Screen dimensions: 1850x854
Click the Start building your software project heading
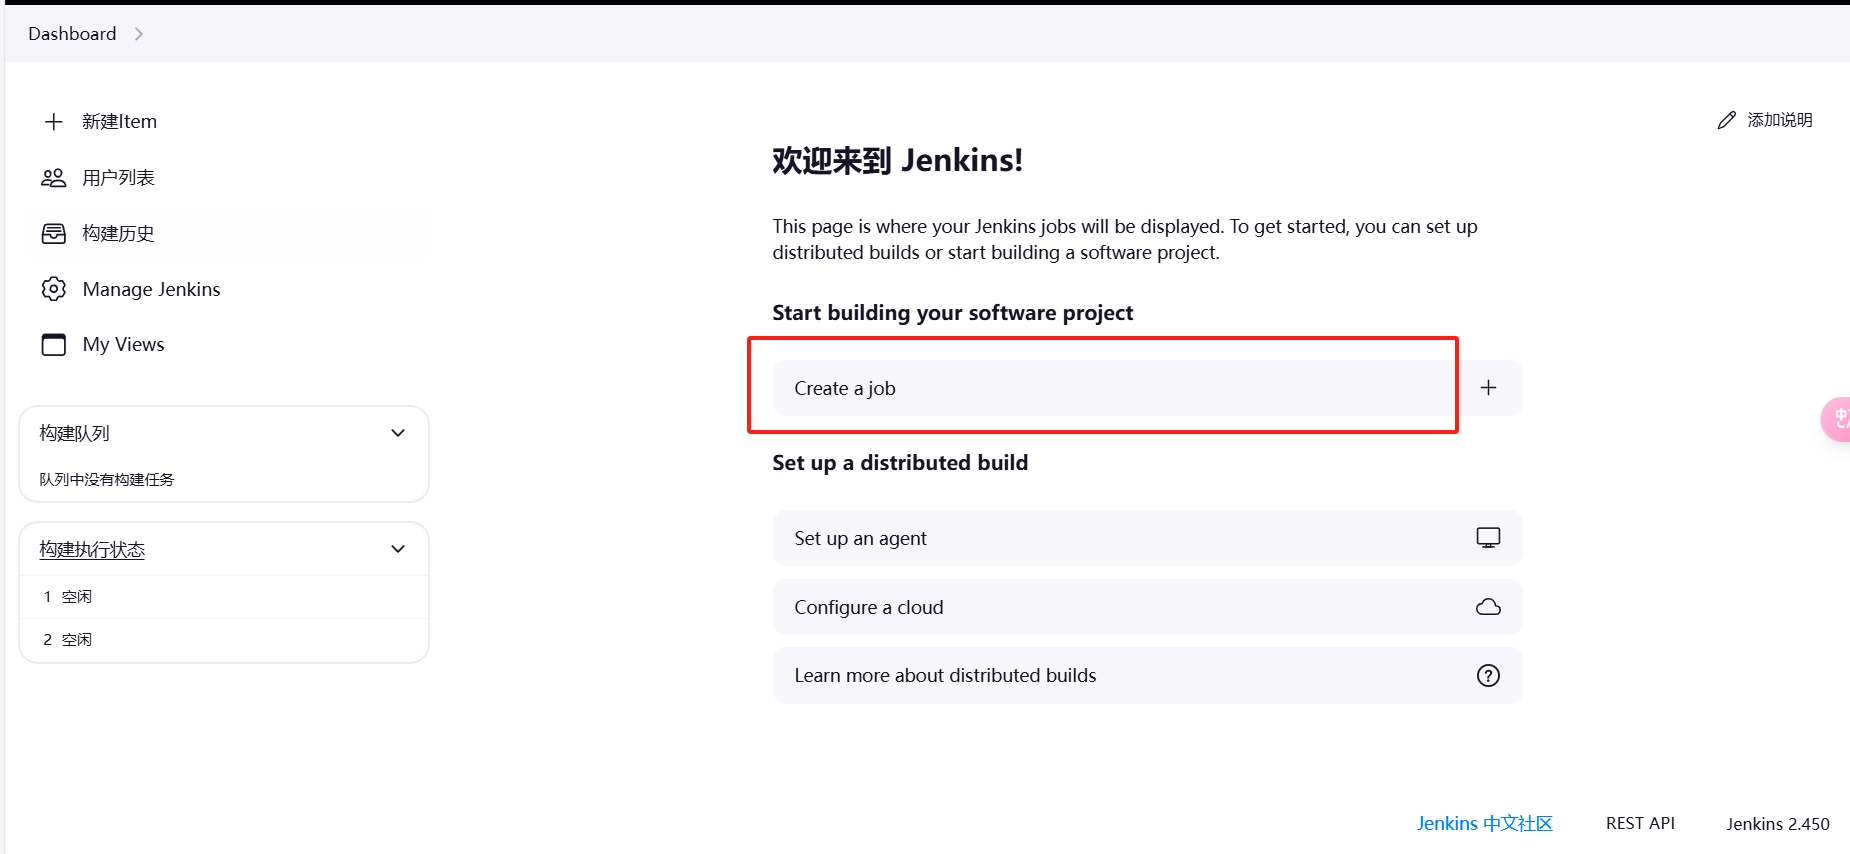953,313
